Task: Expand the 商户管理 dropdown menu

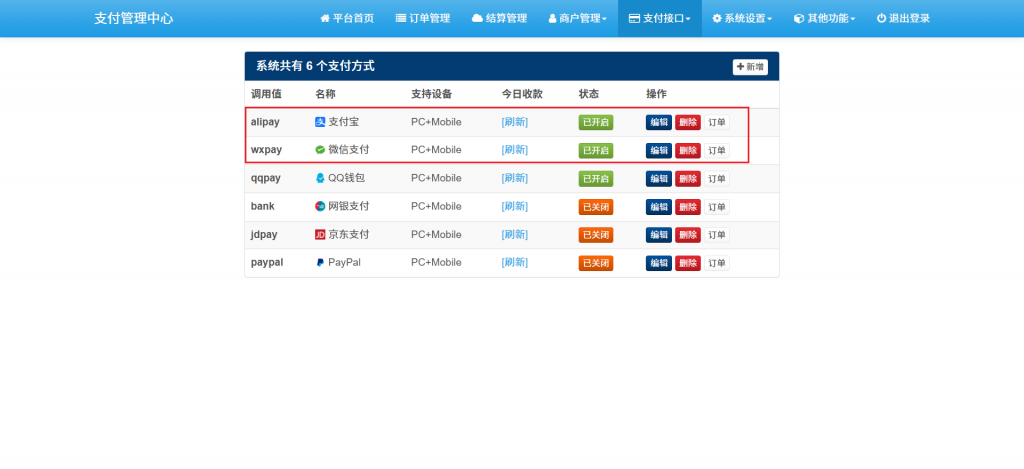Action: click(577, 18)
